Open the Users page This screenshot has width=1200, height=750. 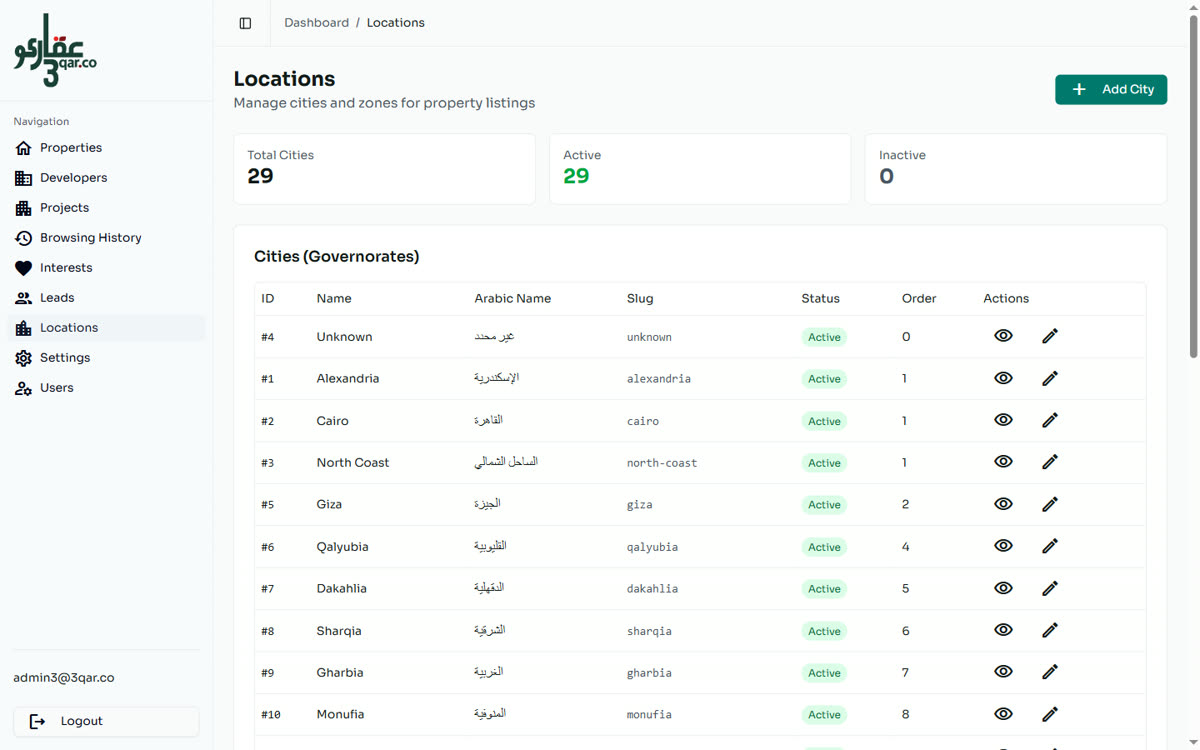(106, 388)
